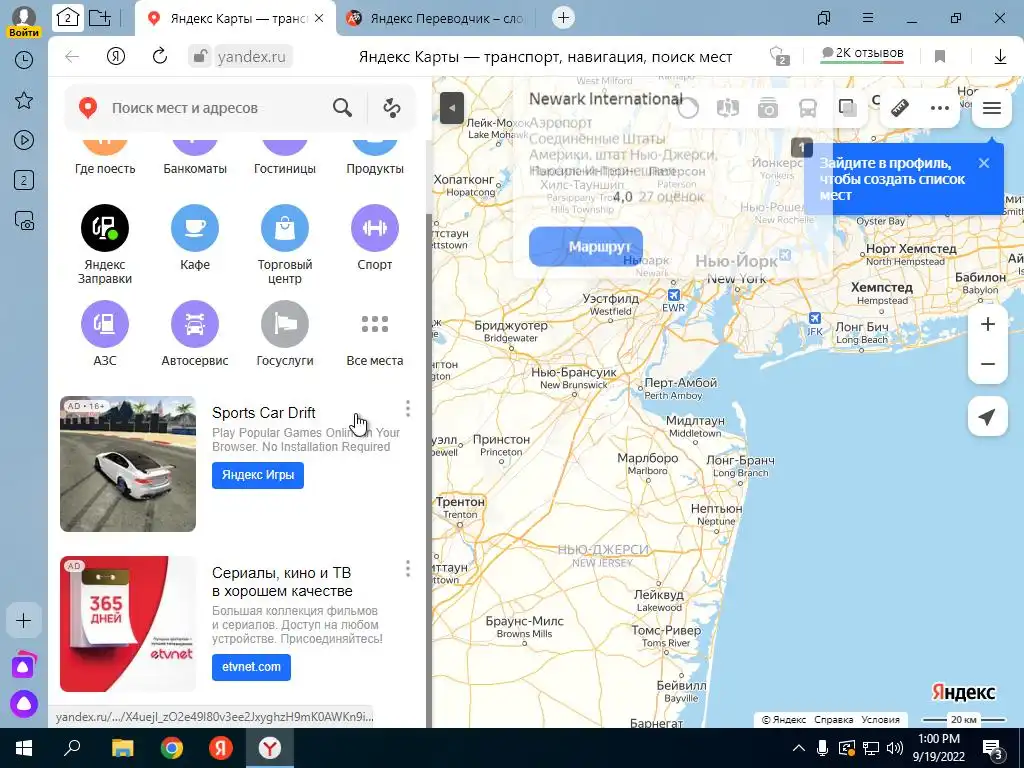Toggle panoramas camera layer icon
The height and width of the screenshot is (768, 1024).
pyautogui.click(x=767, y=108)
